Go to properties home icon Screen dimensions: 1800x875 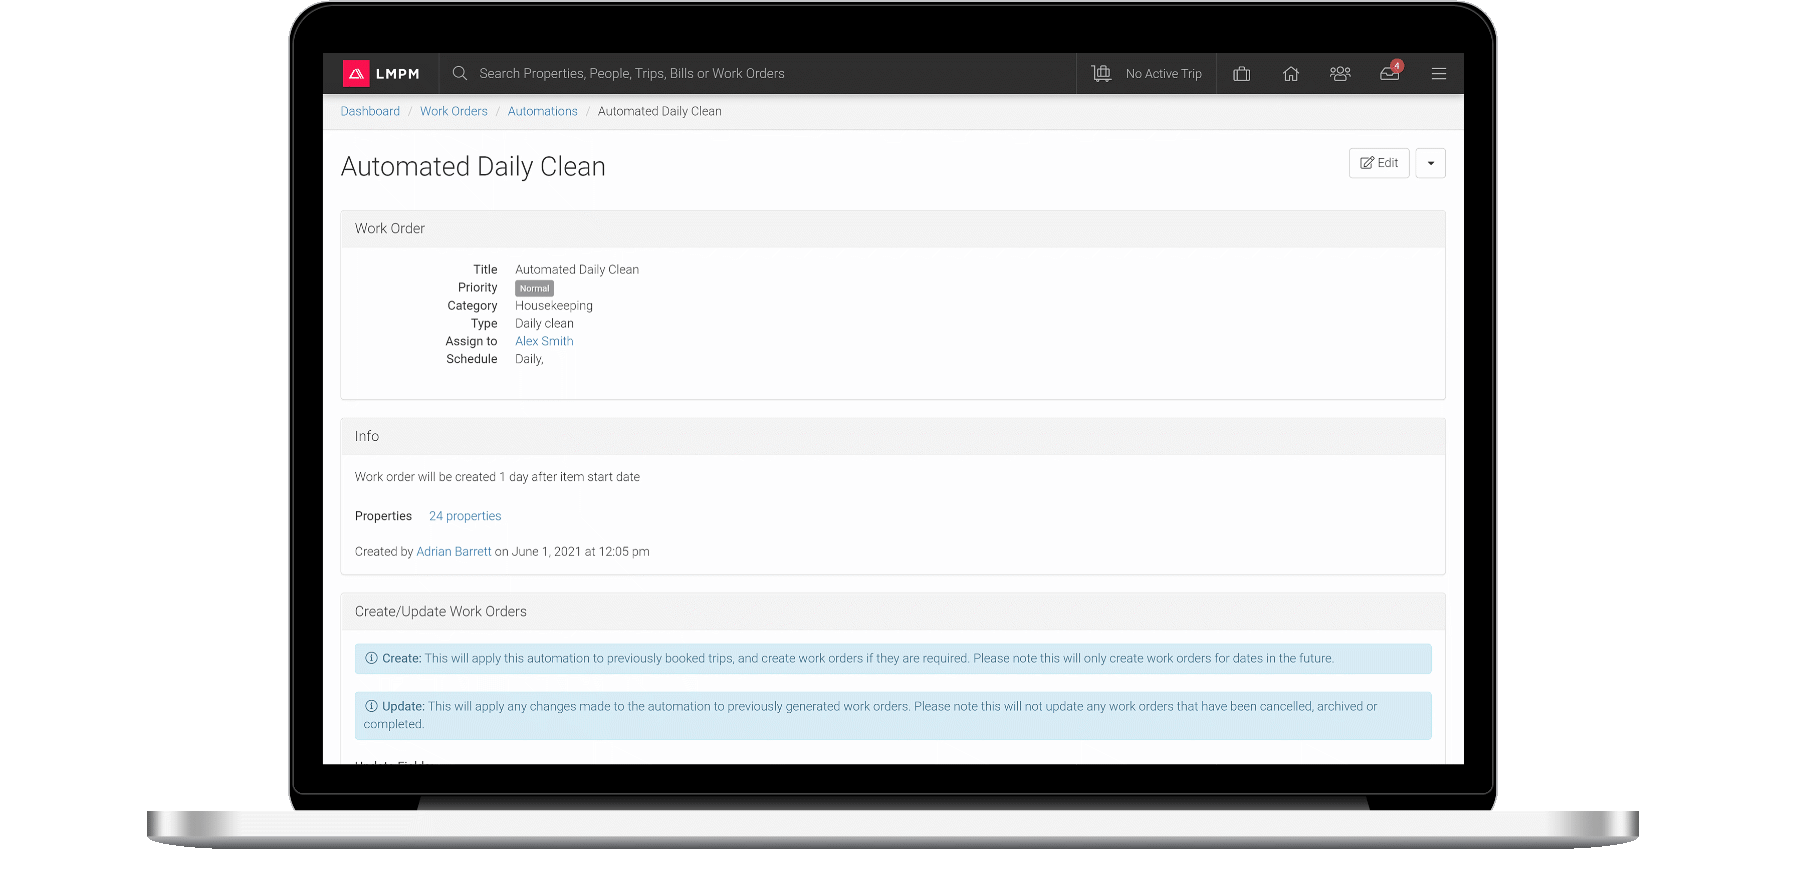tap(1291, 74)
